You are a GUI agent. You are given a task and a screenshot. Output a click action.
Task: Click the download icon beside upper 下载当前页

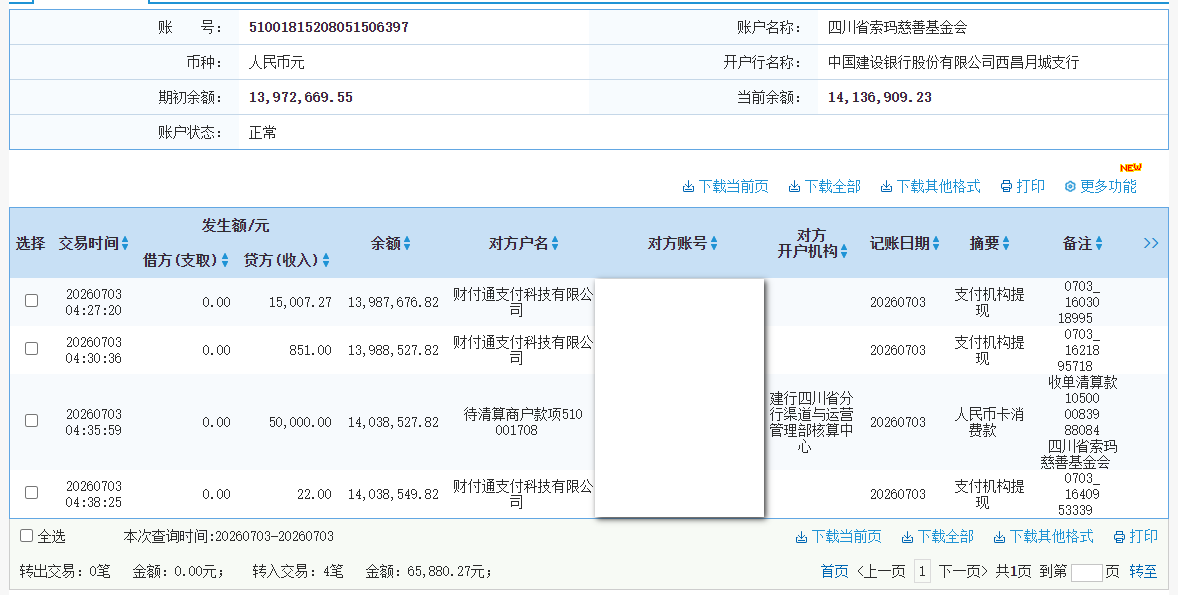[x=688, y=187]
